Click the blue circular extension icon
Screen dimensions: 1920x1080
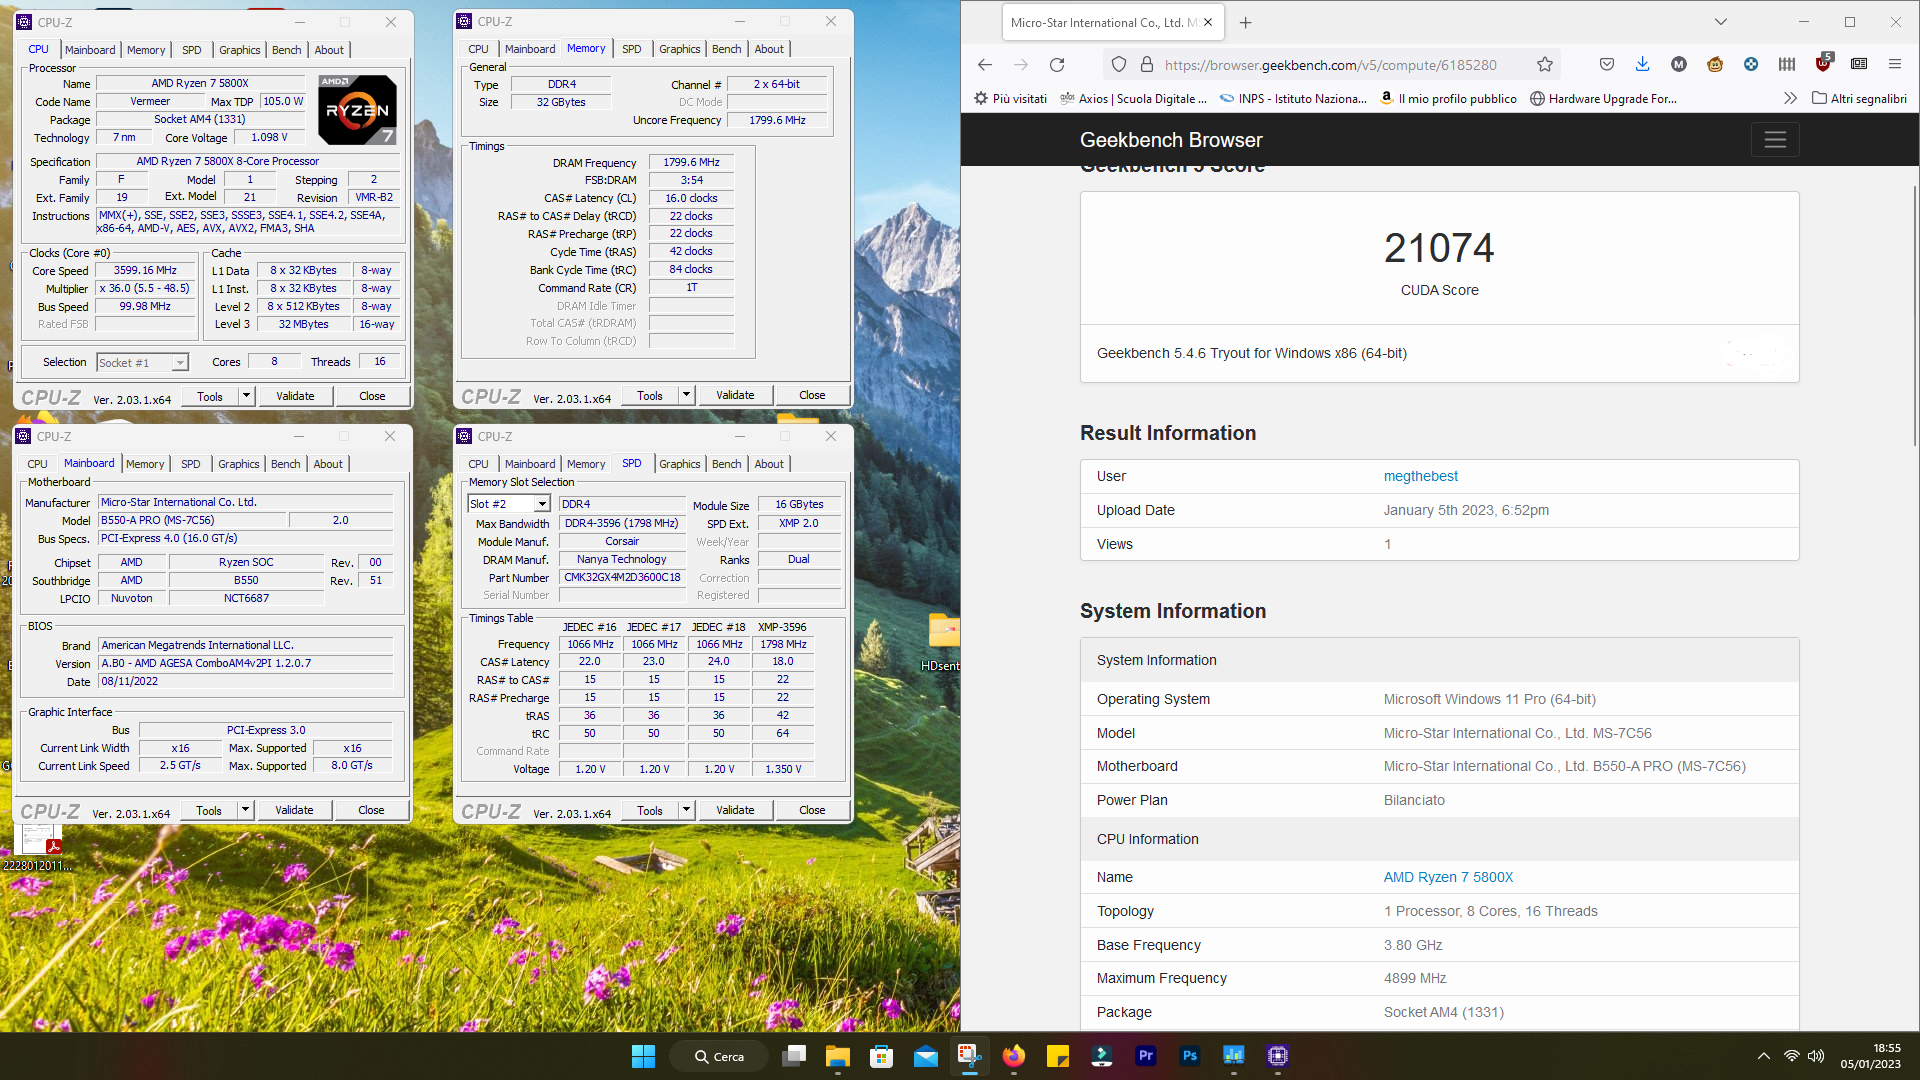pyautogui.click(x=1751, y=65)
